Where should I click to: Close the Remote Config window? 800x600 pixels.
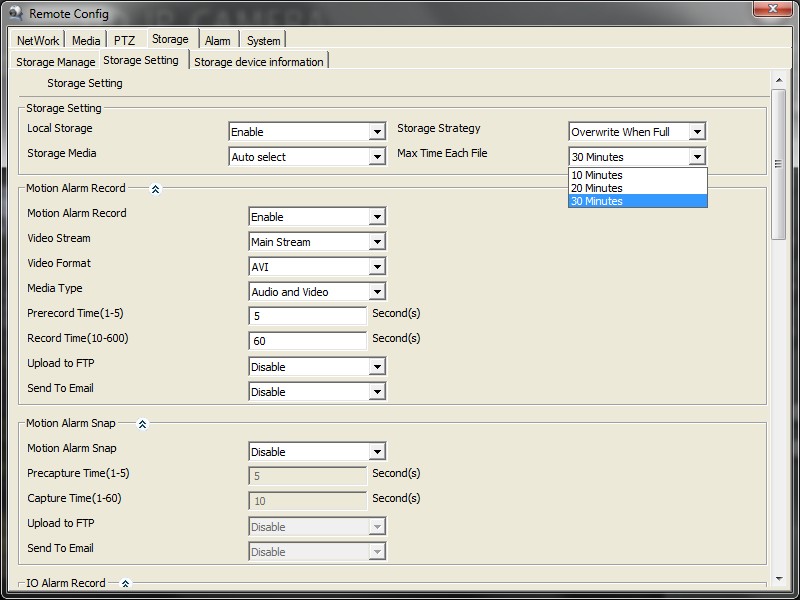click(773, 9)
